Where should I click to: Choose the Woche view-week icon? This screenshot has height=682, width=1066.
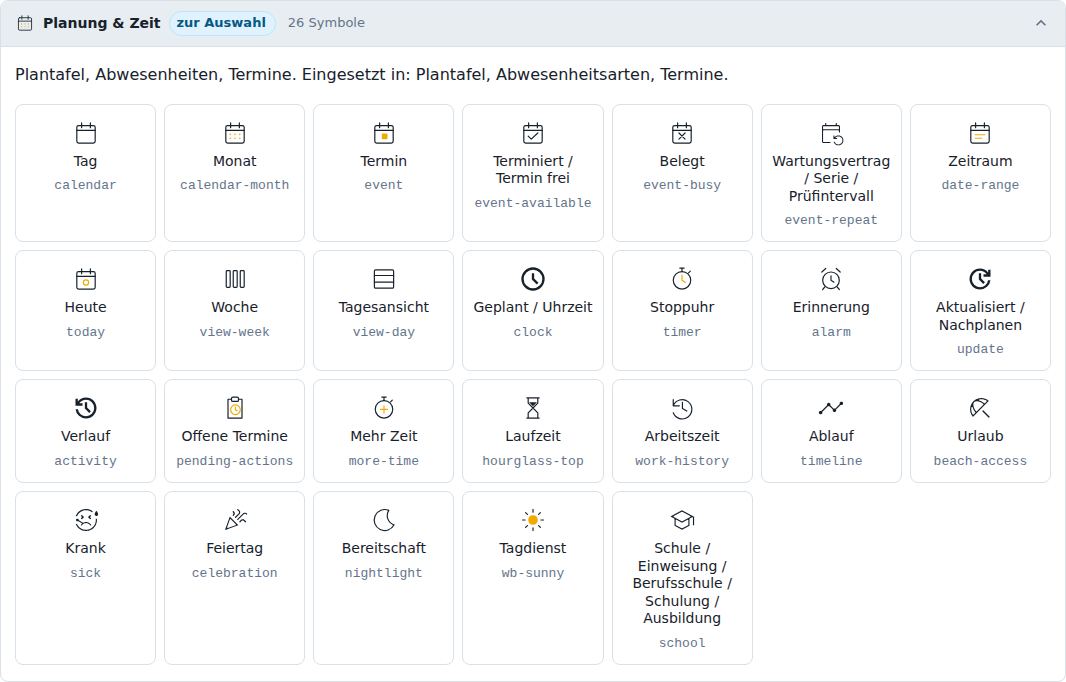(235, 279)
